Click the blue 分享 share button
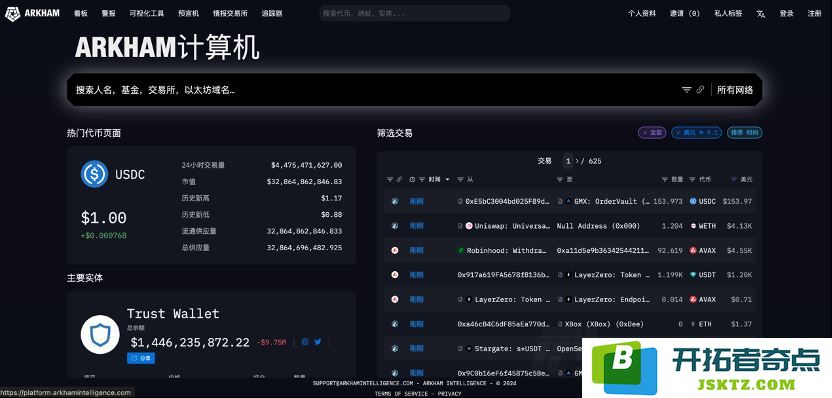This screenshot has width=832, height=398. tap(141, 358)
